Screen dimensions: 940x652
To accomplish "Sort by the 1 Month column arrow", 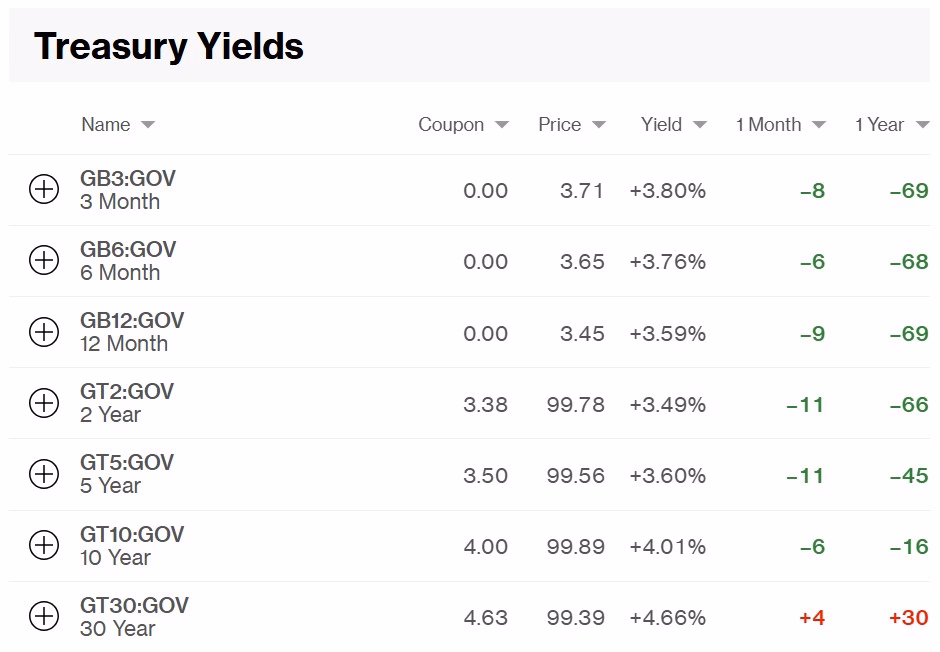I will coord(819,125).
